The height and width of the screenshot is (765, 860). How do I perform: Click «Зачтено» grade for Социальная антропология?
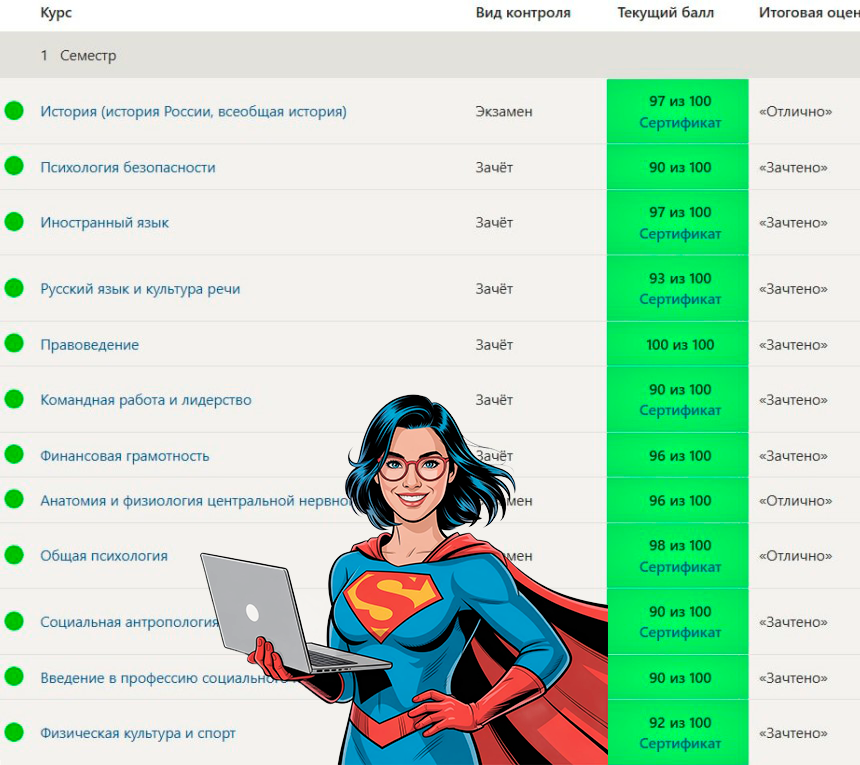point(793,622)
